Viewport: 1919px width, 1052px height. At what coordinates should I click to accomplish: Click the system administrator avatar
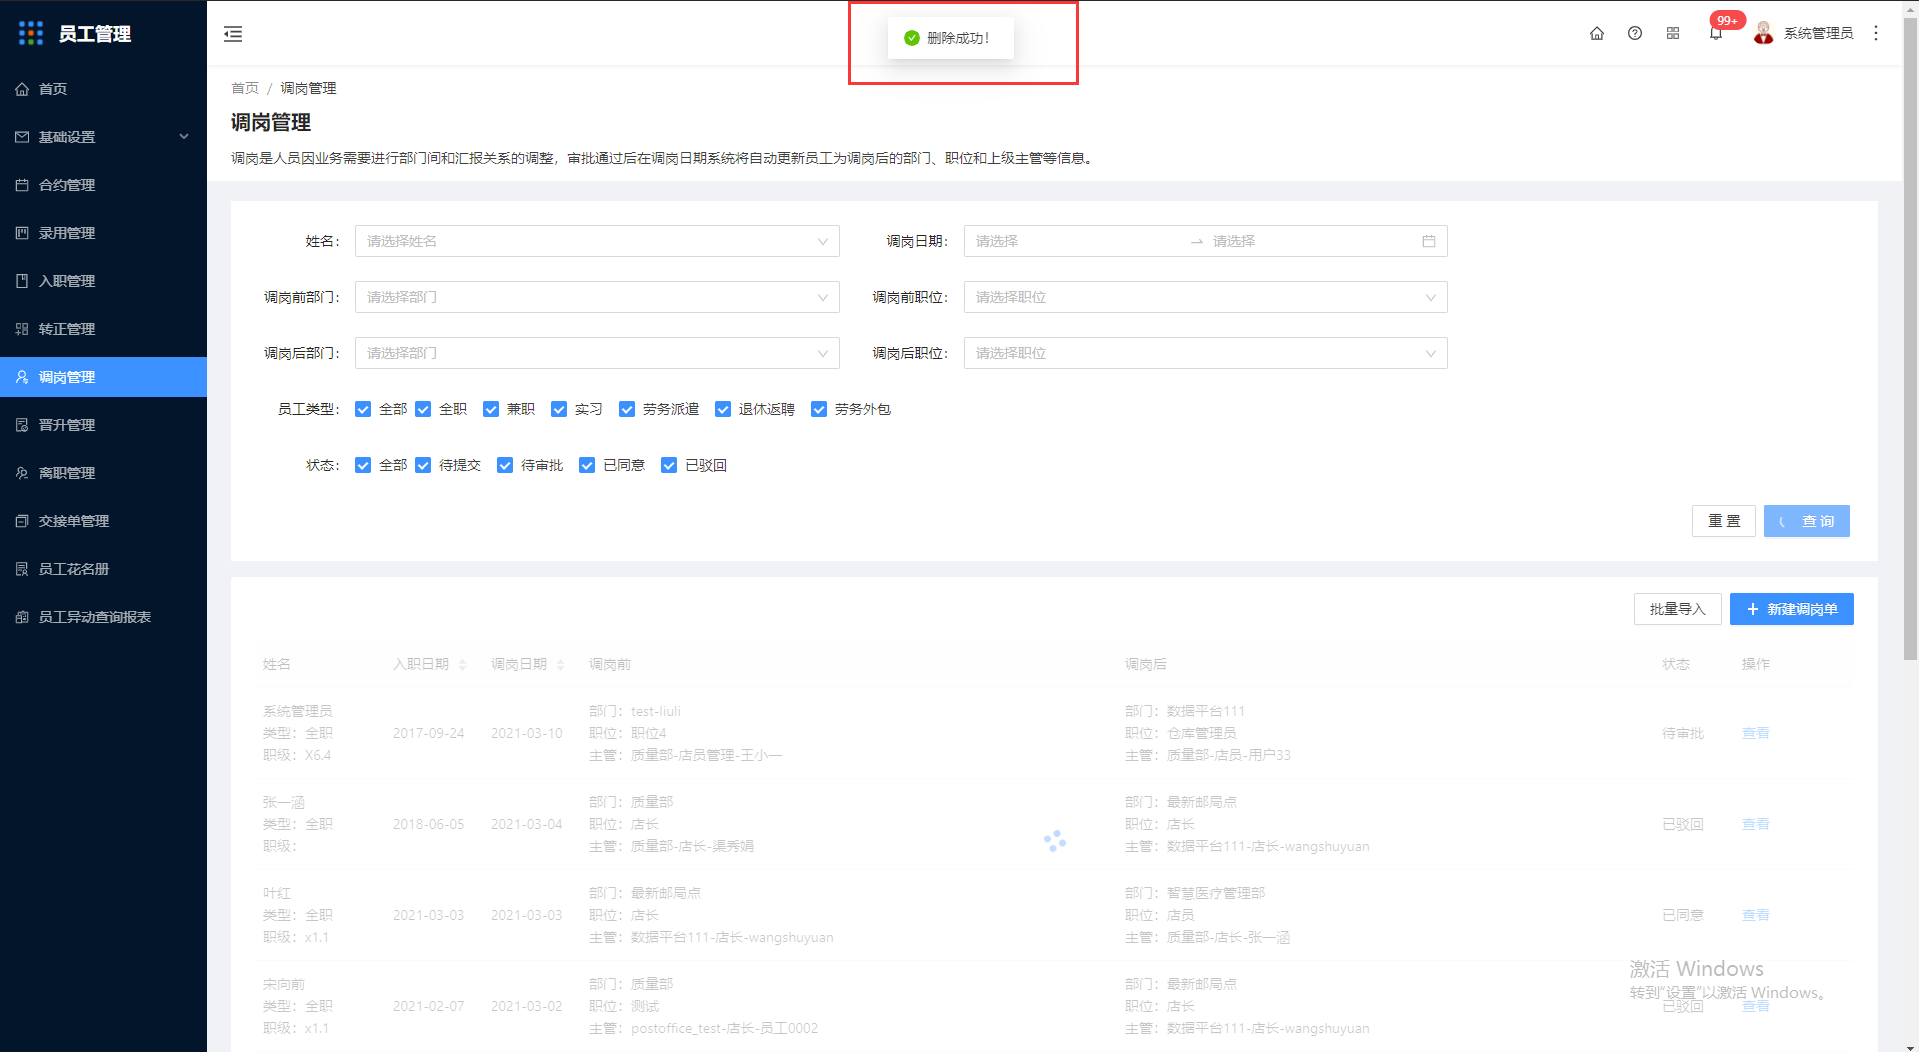(1764, 33)
